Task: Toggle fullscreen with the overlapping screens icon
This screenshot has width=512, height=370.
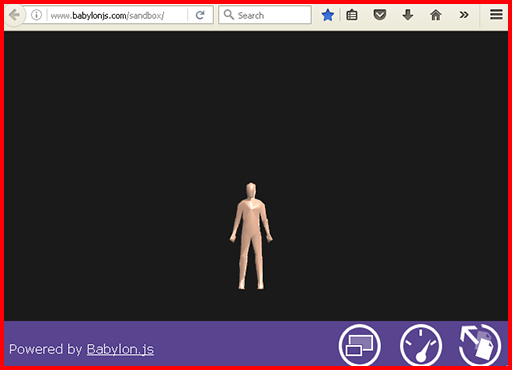Action: [360, 345]
